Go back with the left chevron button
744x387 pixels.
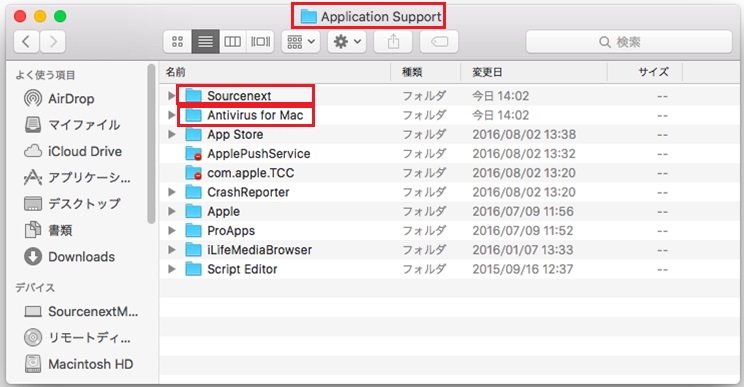coord(27,42)
